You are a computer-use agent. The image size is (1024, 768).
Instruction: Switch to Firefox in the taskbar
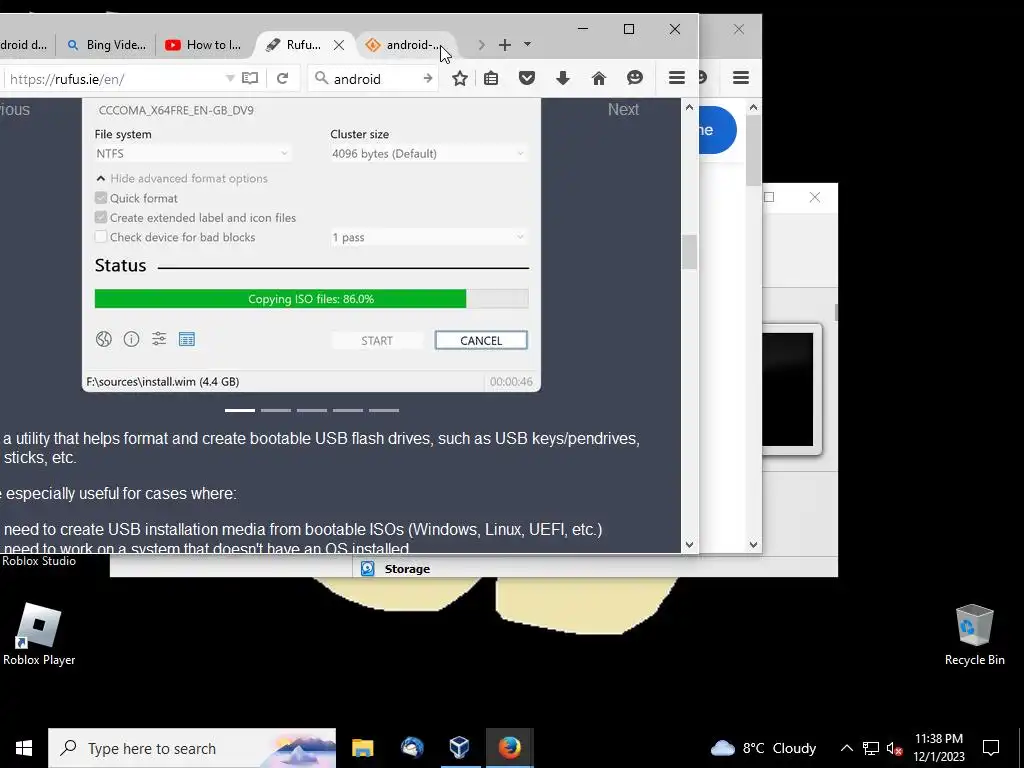coord(509,748)
